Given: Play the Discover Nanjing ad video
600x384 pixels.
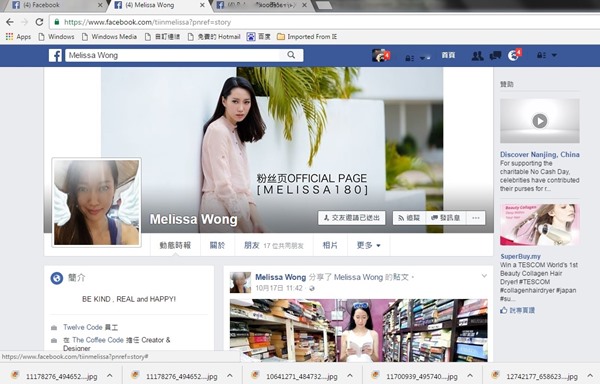Looking at the screenshot, I should (x=540, y=121).
